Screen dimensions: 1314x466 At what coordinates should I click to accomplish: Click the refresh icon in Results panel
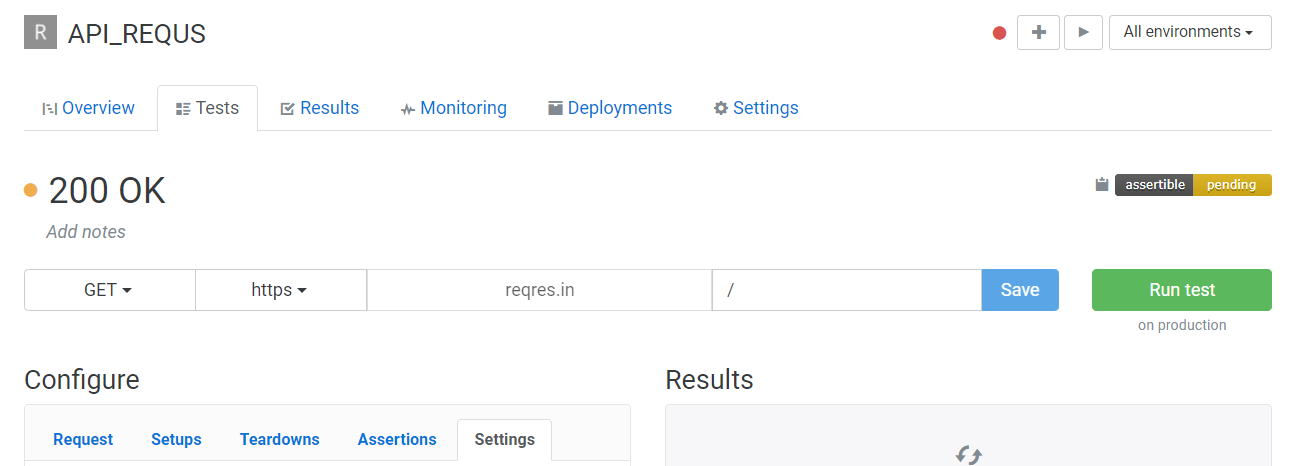coord(968,455)
